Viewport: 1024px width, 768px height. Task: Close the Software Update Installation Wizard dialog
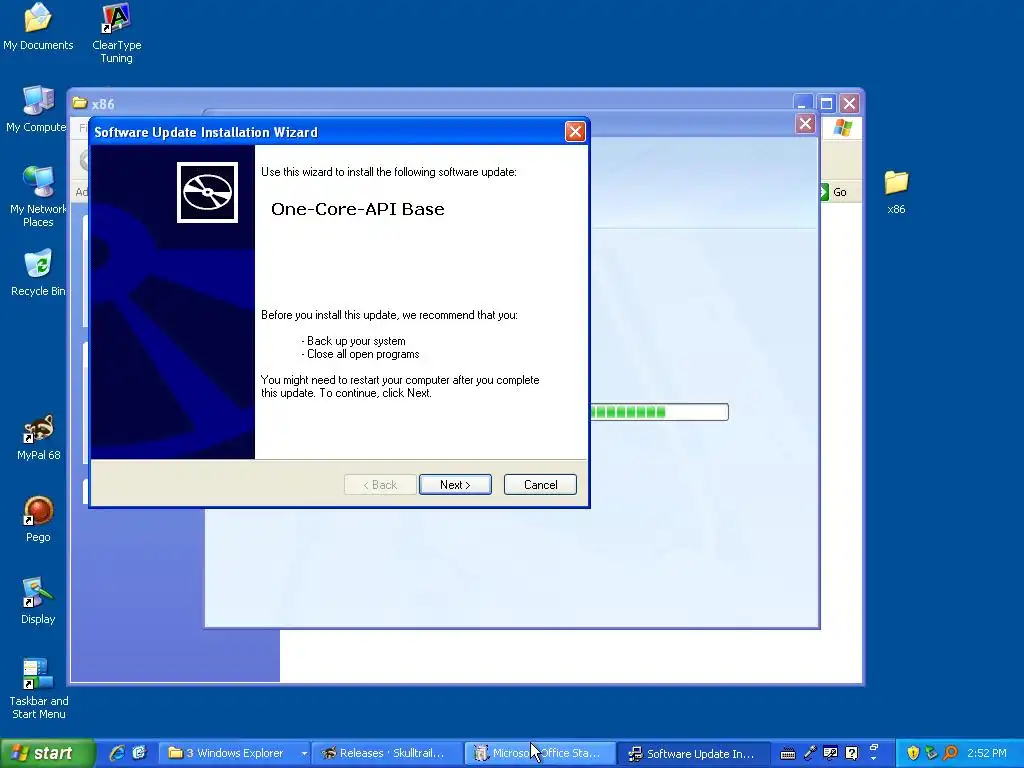click(575, 131)
